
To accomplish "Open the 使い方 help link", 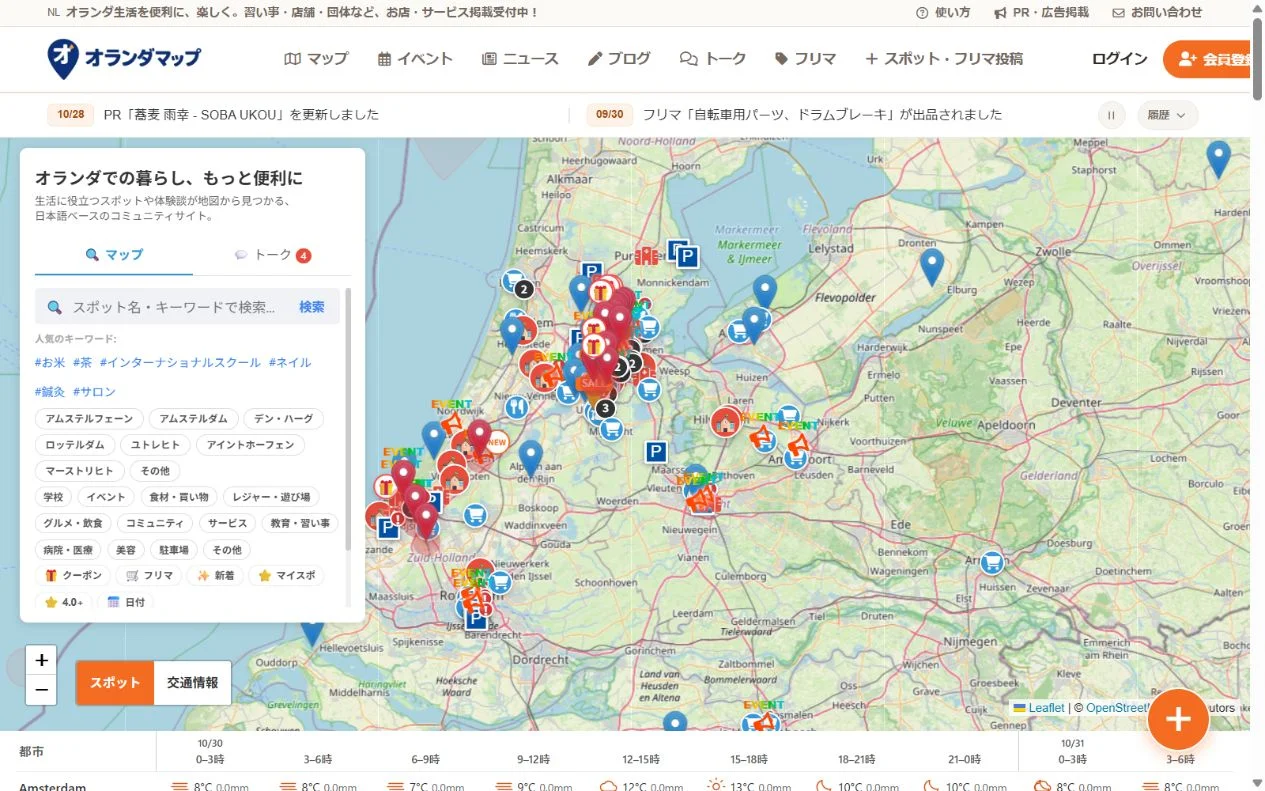I will pyautogui.click(x=943, y=13).
